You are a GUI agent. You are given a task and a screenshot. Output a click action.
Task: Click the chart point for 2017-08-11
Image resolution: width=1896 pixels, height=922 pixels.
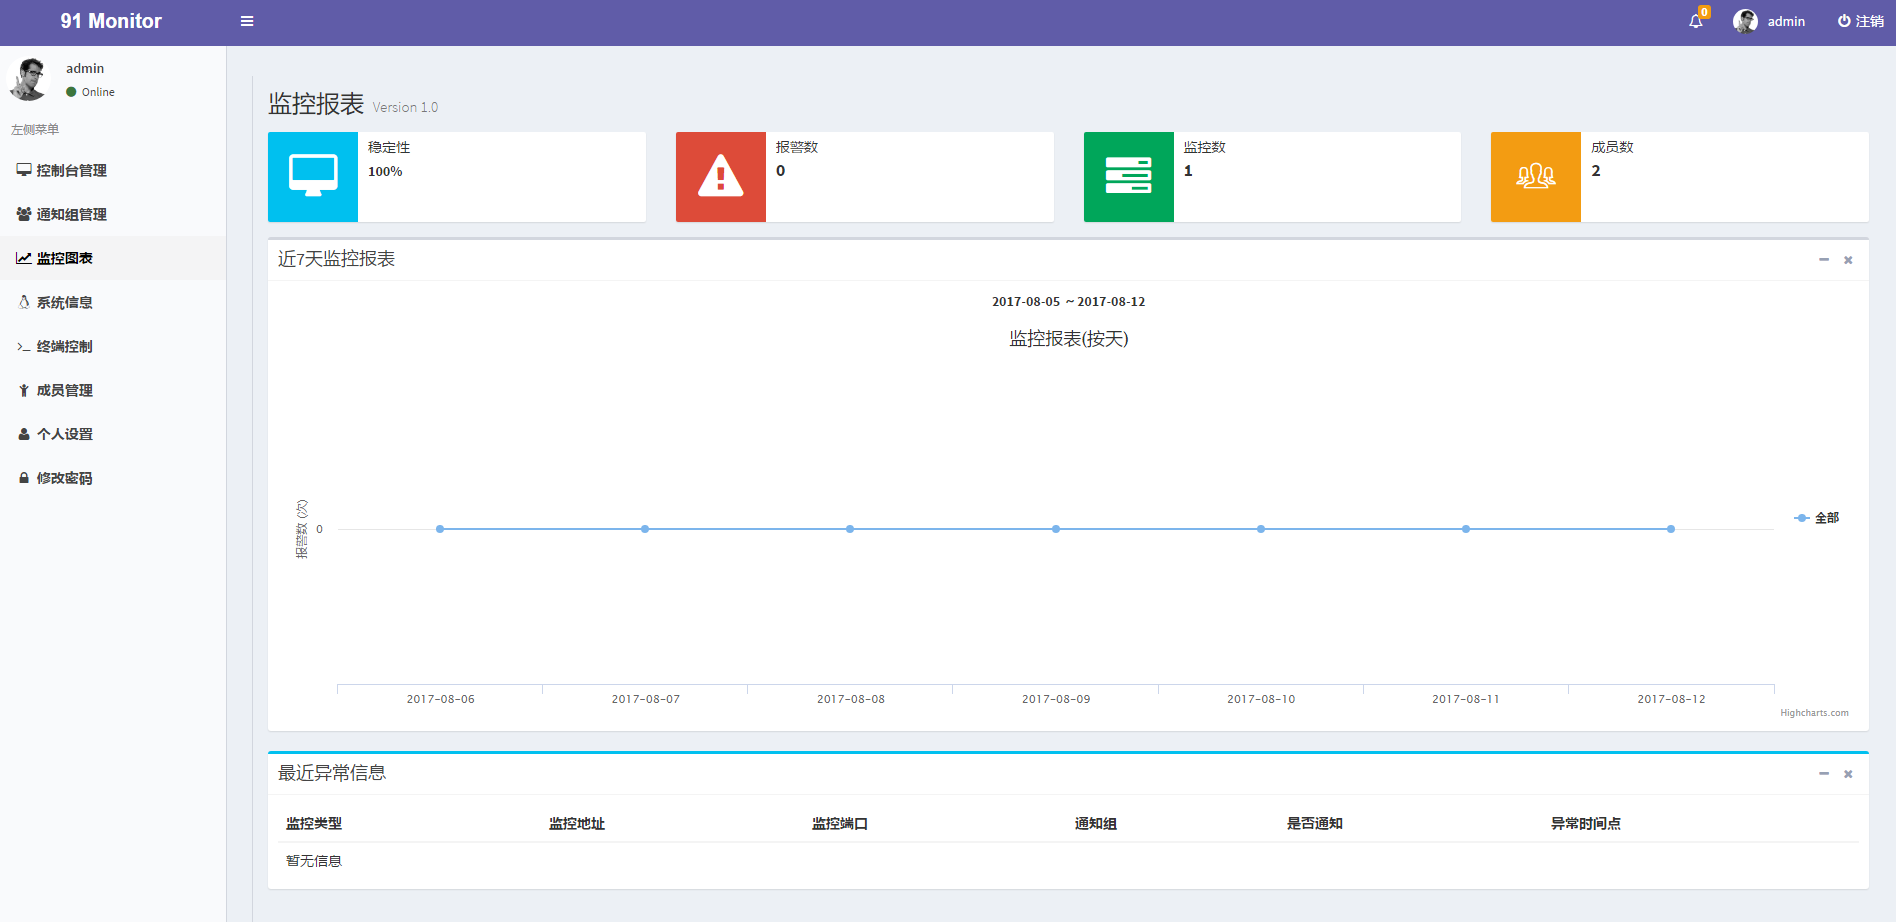(1466, 529)
